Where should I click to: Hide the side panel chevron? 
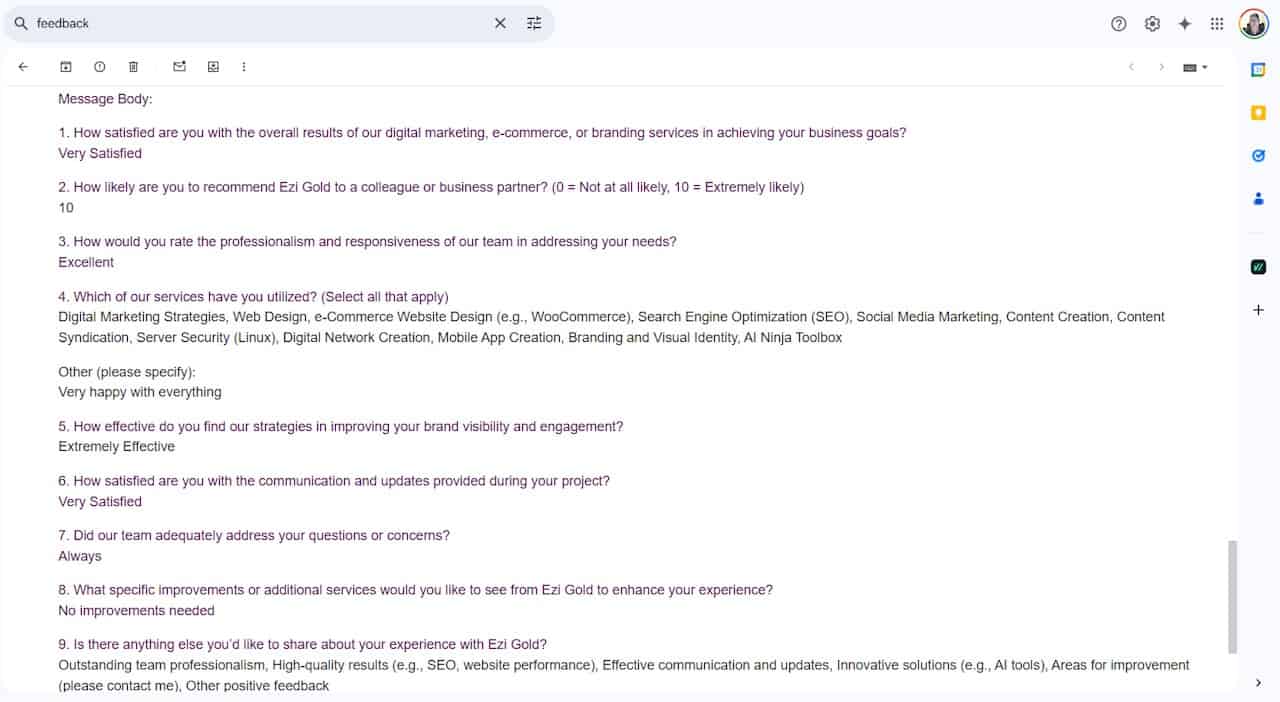pos(1259,683)
